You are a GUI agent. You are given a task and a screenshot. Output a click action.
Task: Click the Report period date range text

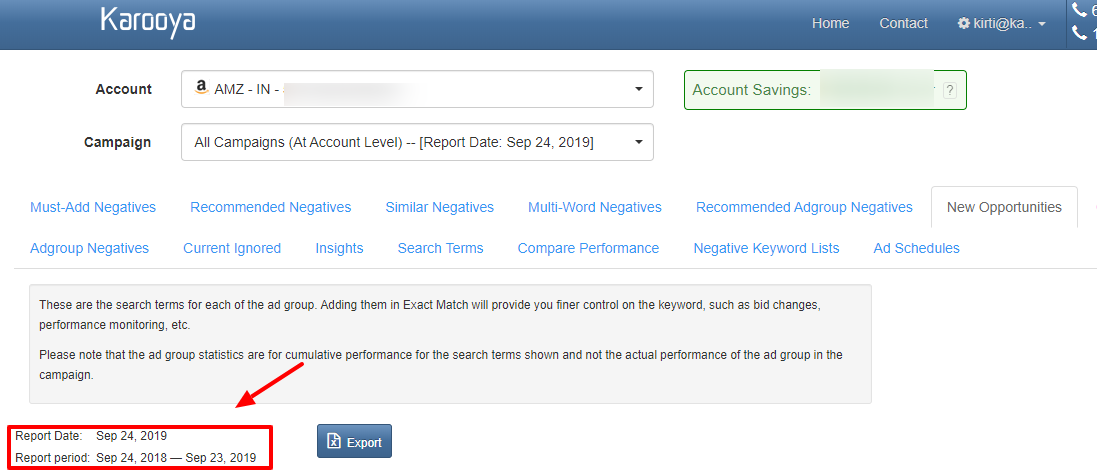tap(176, 458)
